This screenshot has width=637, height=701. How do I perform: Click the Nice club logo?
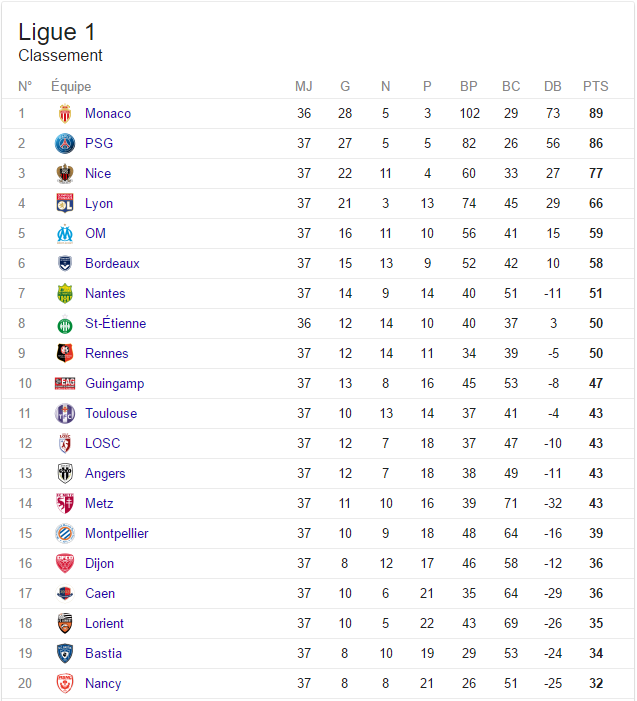(x=65, y=173)
